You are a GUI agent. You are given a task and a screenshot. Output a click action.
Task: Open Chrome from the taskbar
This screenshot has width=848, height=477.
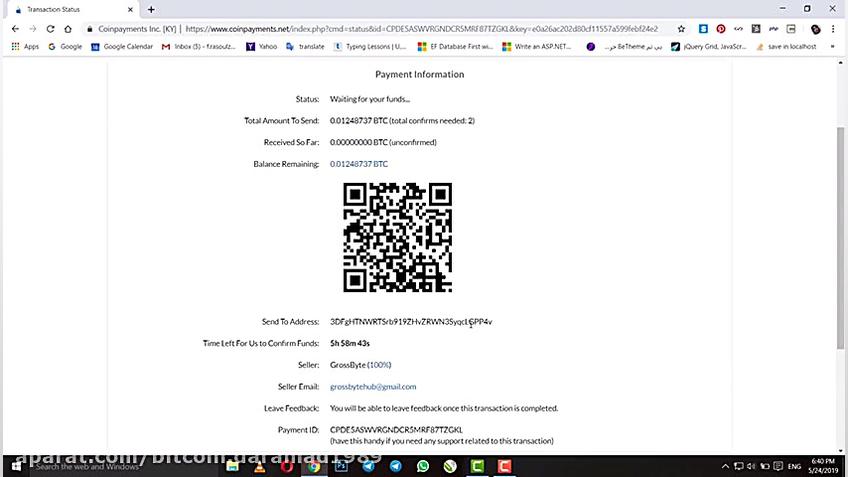click(x=314, y=466)
